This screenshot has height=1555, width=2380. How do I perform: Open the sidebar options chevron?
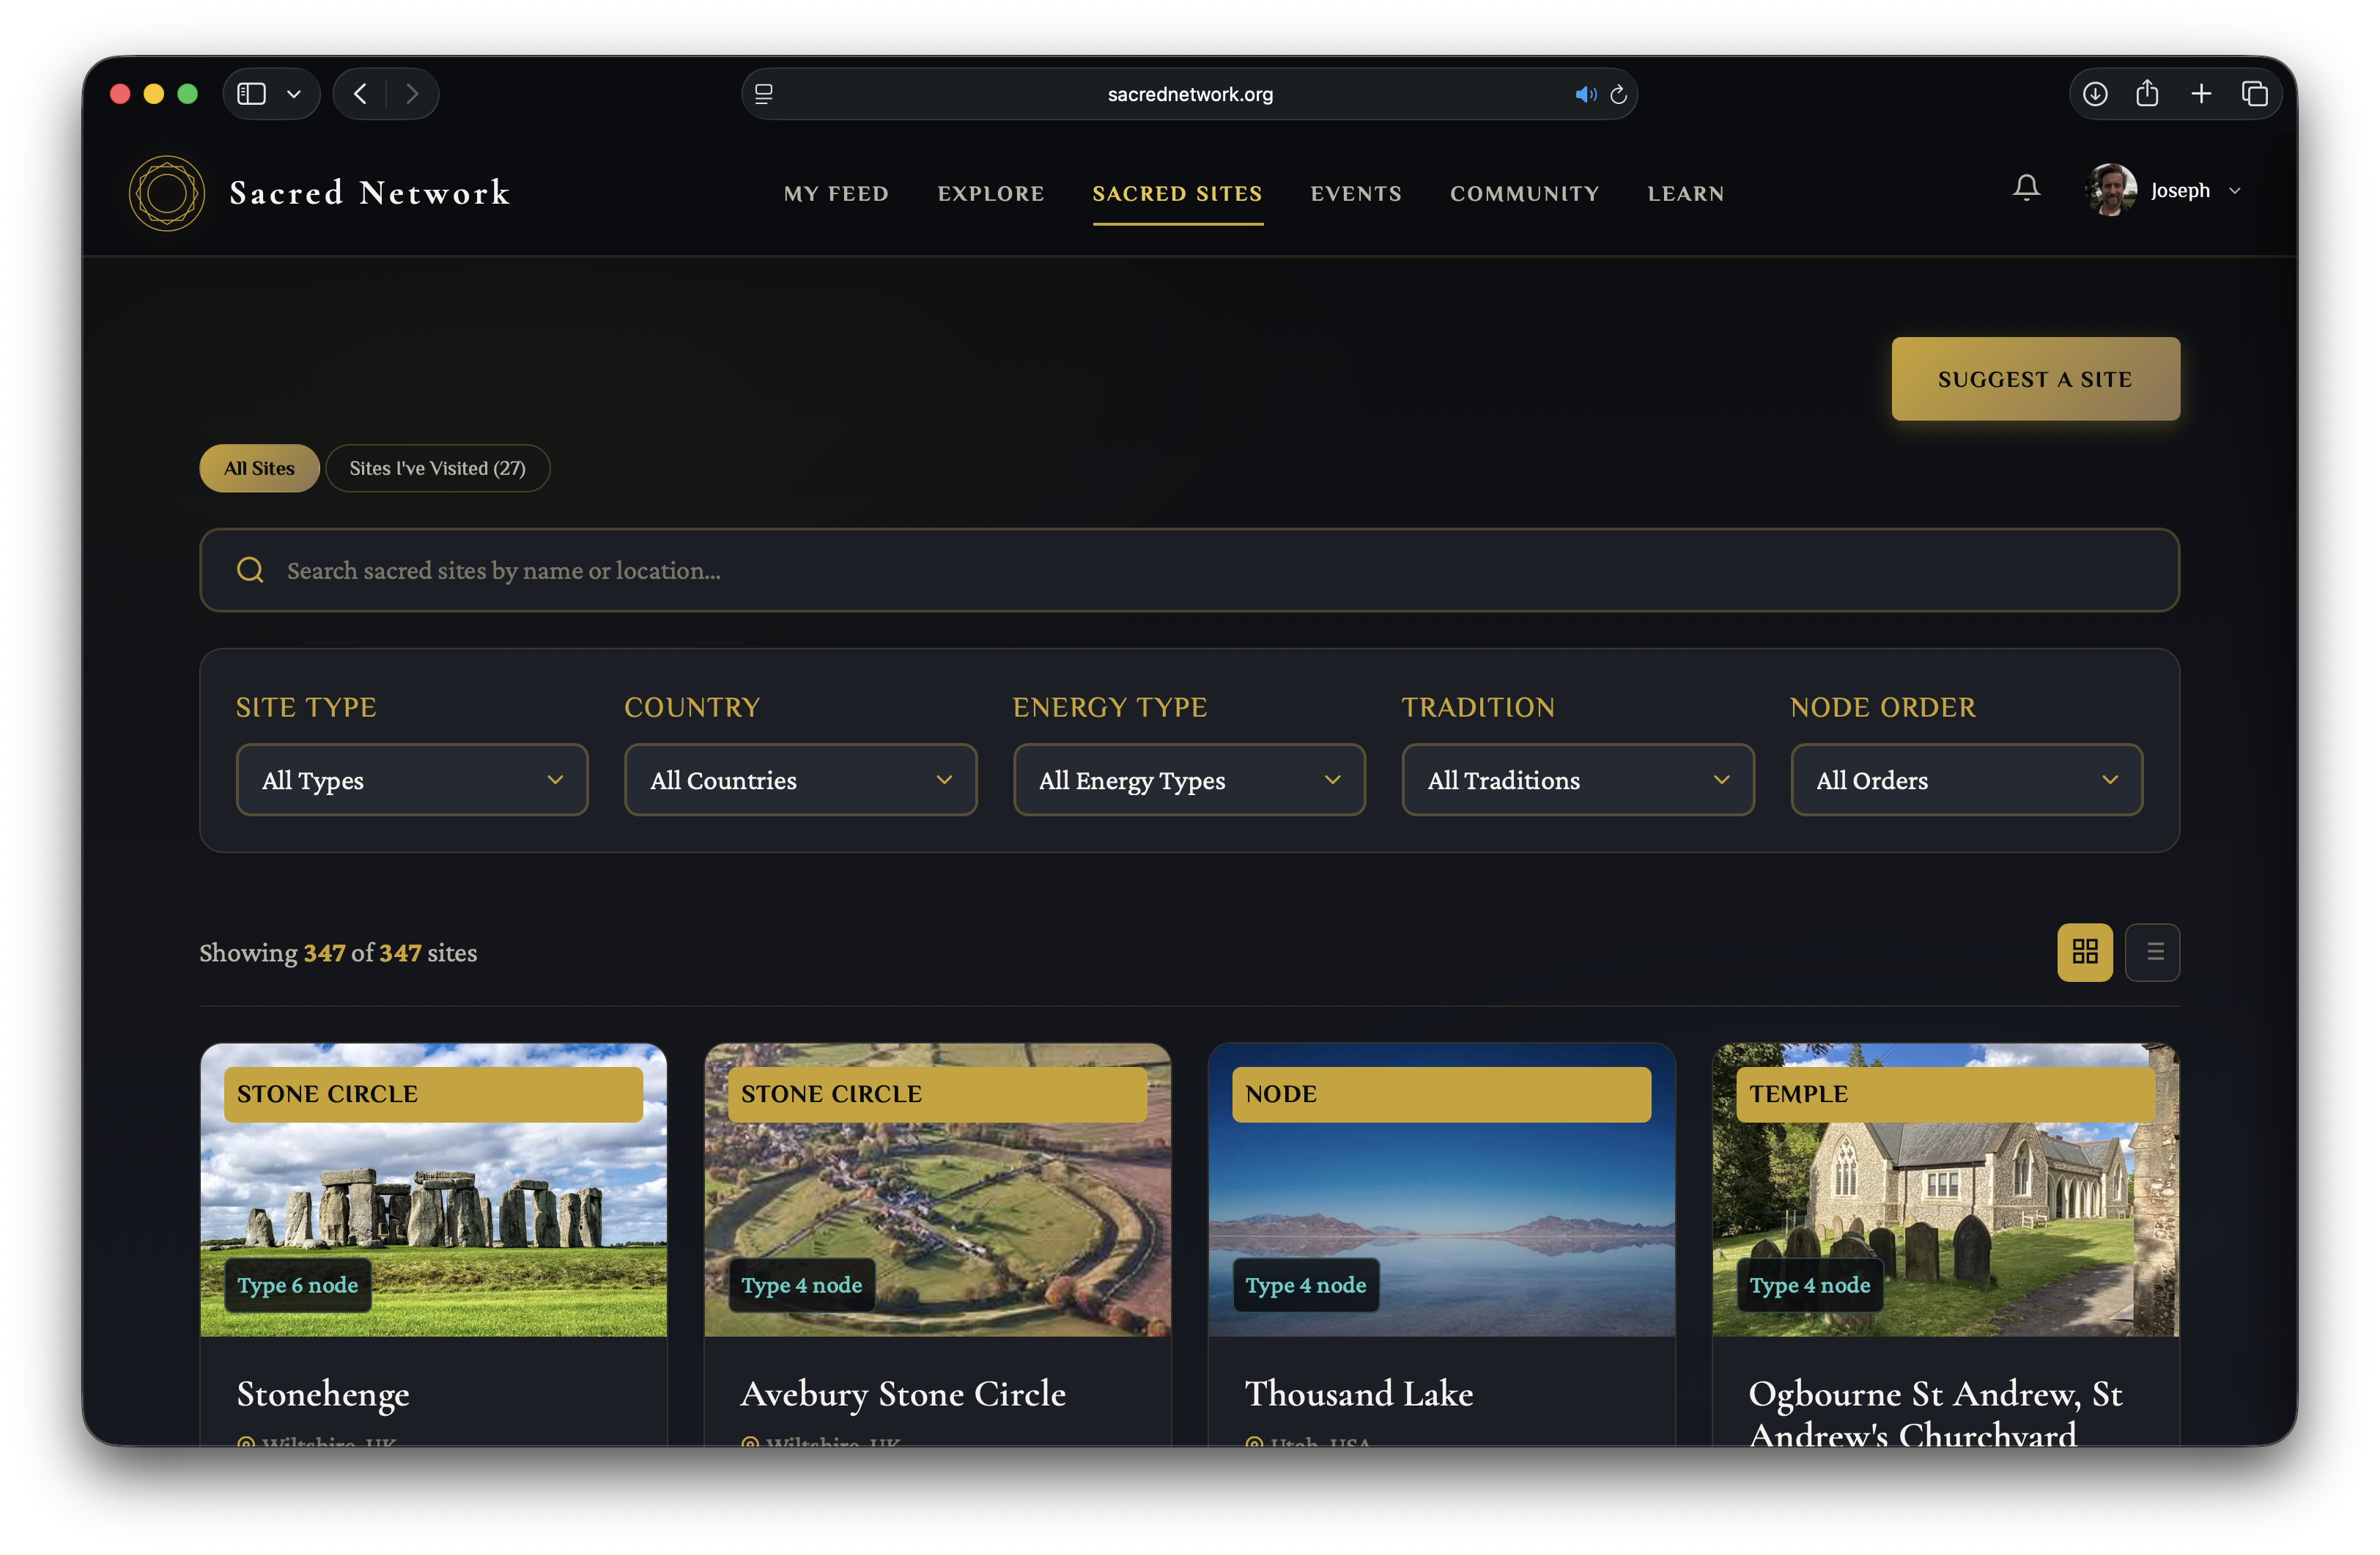pos(294,94)
